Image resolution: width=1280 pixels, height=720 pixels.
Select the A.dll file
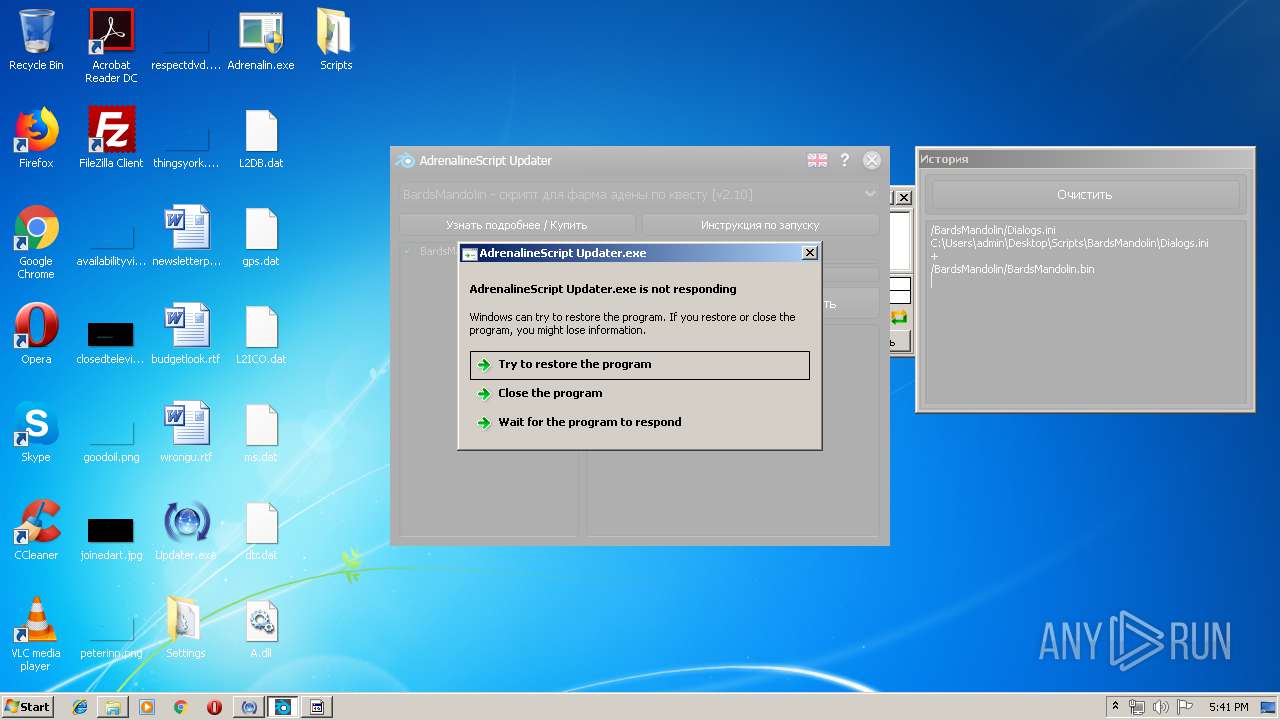261,628
